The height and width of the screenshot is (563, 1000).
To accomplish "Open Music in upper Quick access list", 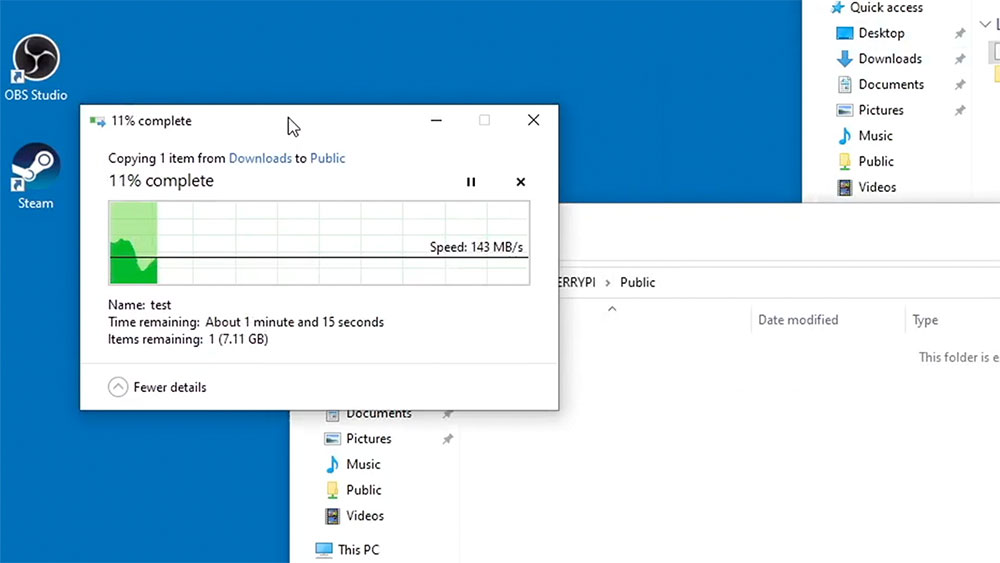I will 875,136.
